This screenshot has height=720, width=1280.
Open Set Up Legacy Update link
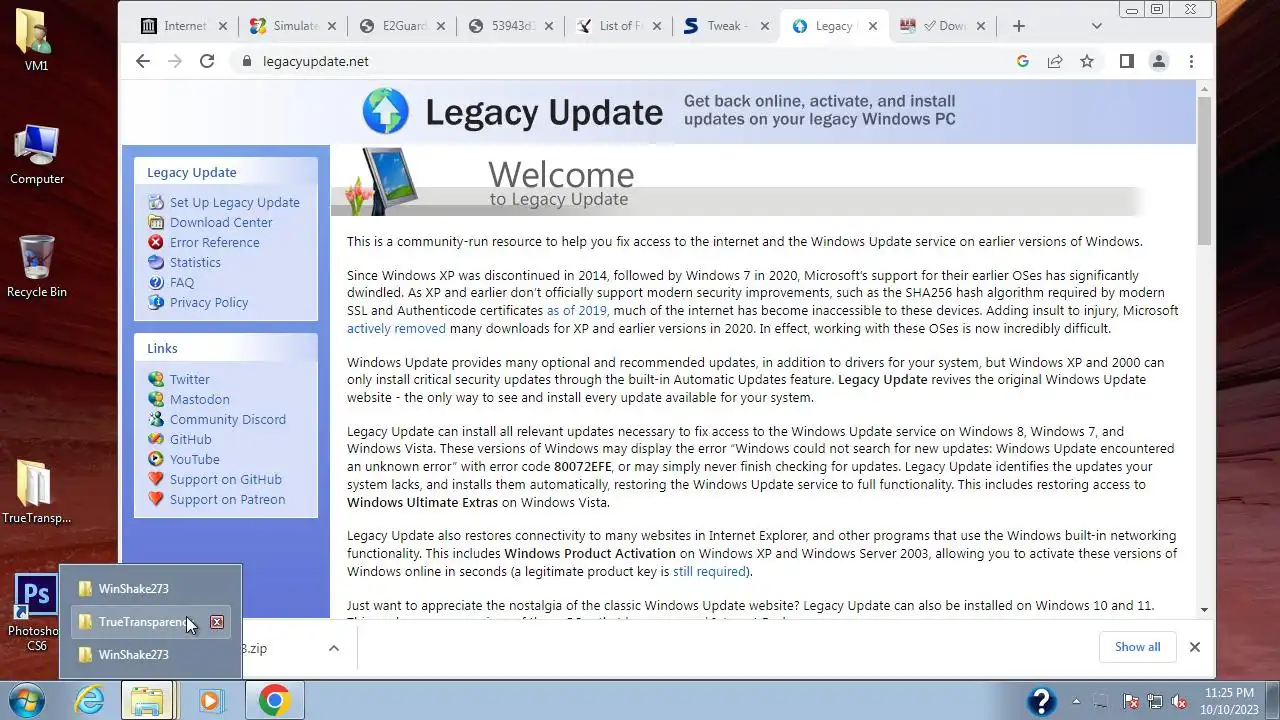[234, 202]
